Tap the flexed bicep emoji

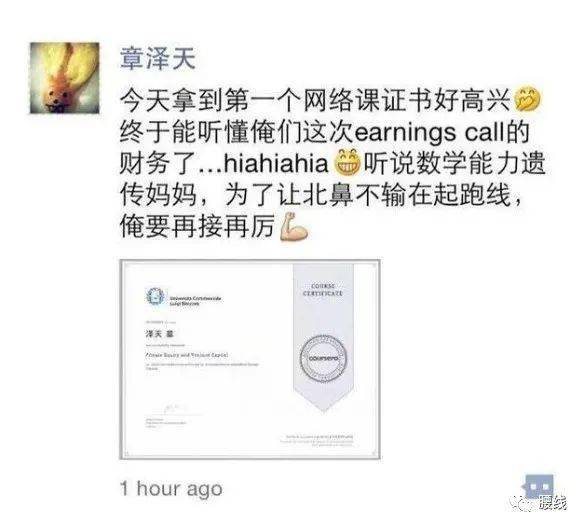294,226
